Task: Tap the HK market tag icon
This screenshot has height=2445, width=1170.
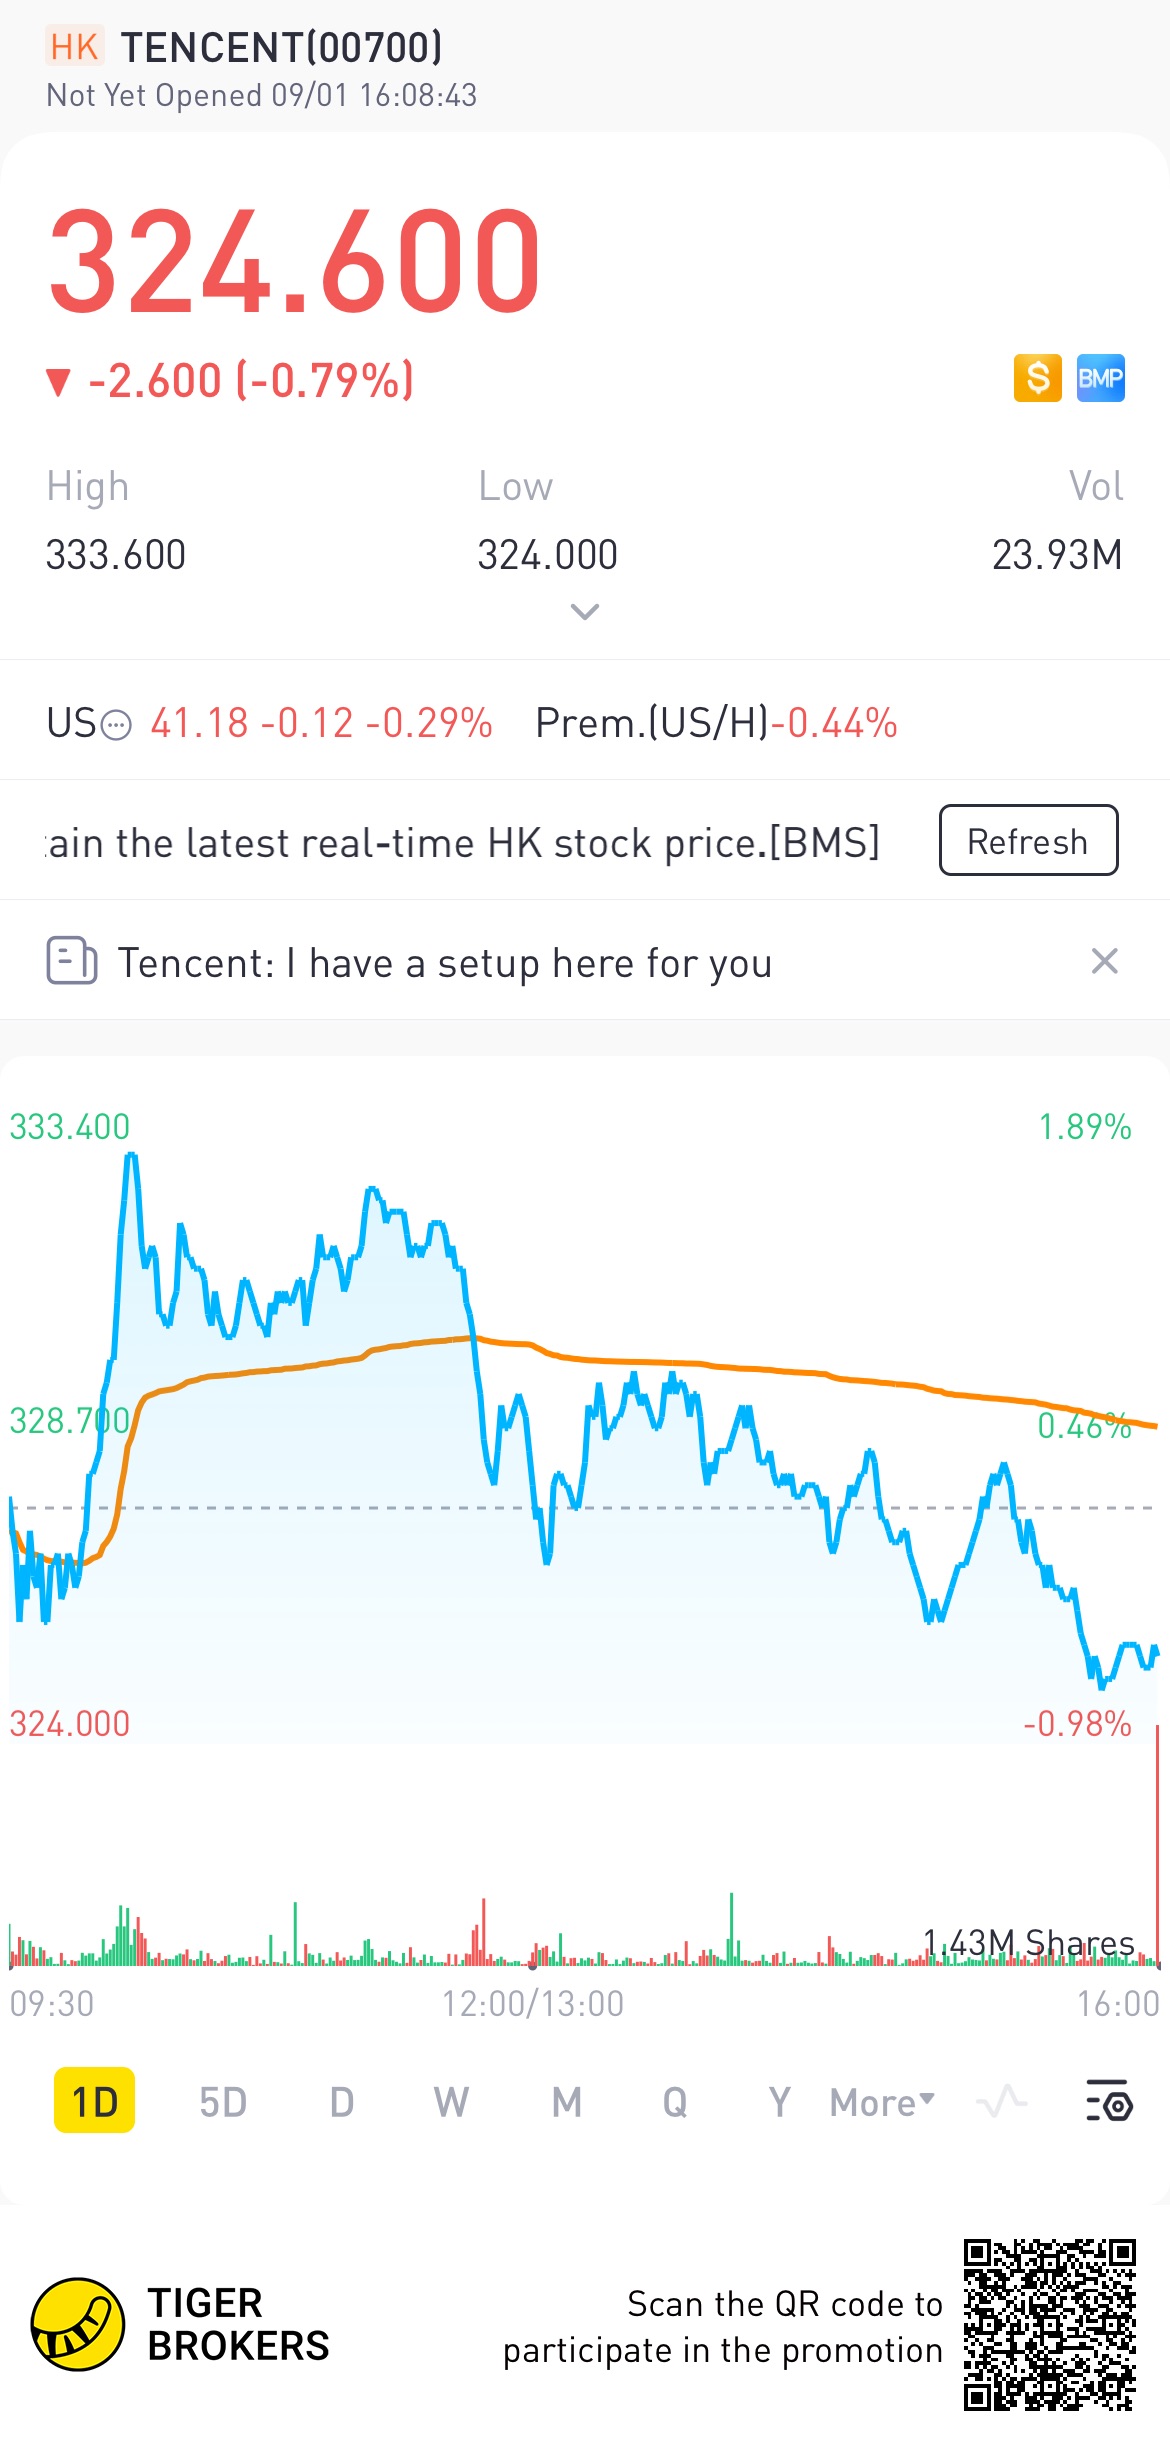Action: coord(74,47)
